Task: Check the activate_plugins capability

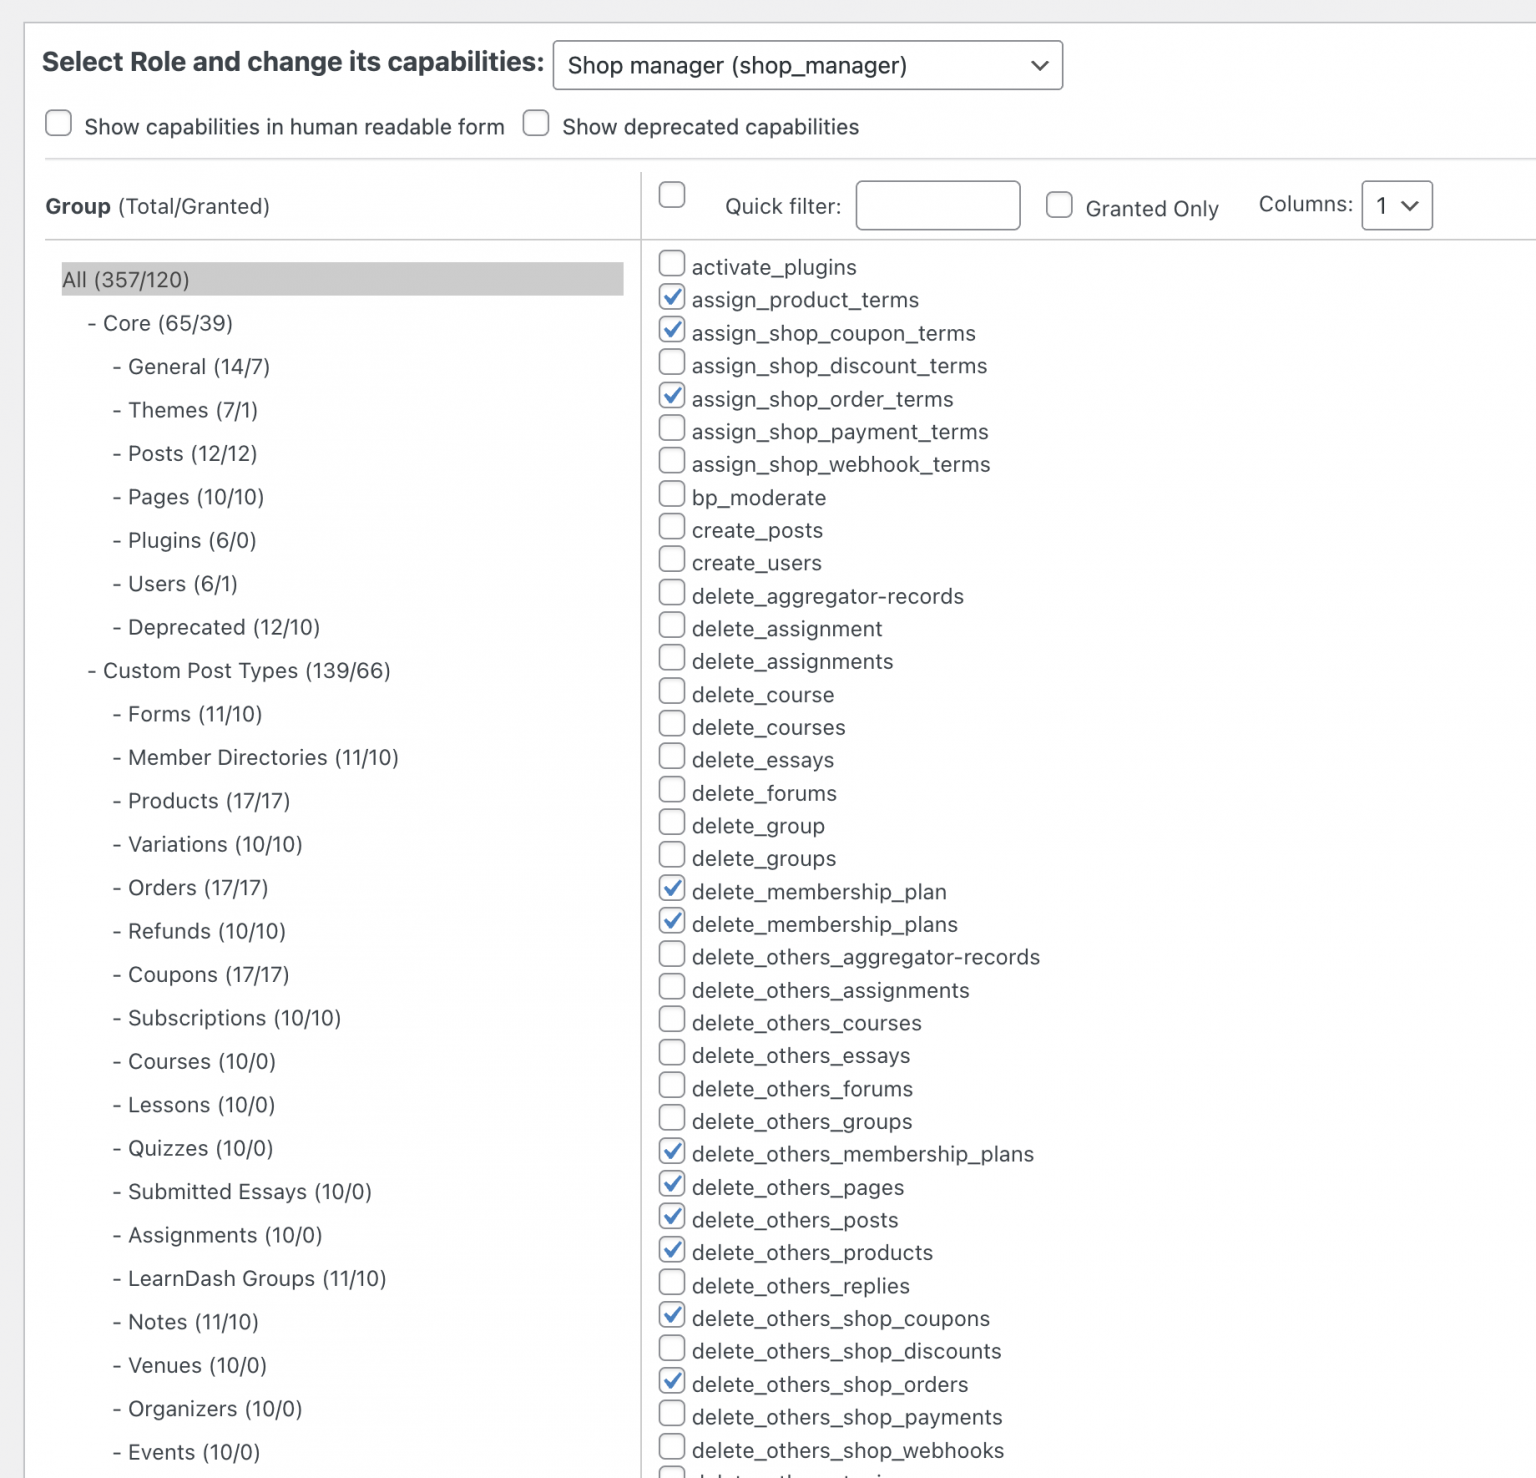Action: coord(671,263)
